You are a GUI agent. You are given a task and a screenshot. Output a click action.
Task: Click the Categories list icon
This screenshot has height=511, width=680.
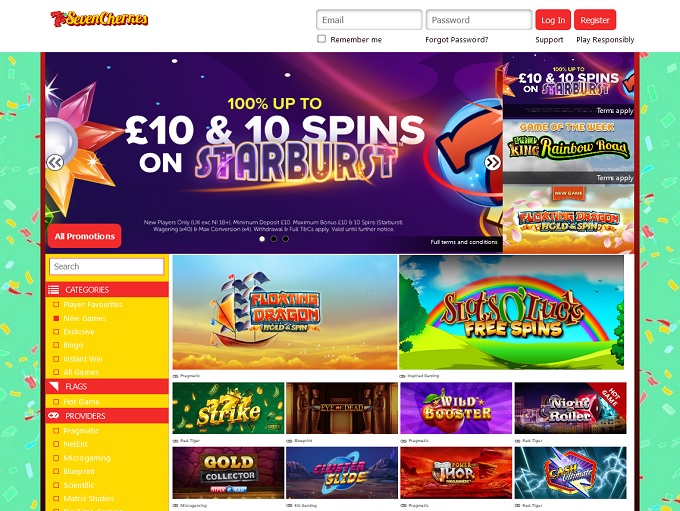54,290
